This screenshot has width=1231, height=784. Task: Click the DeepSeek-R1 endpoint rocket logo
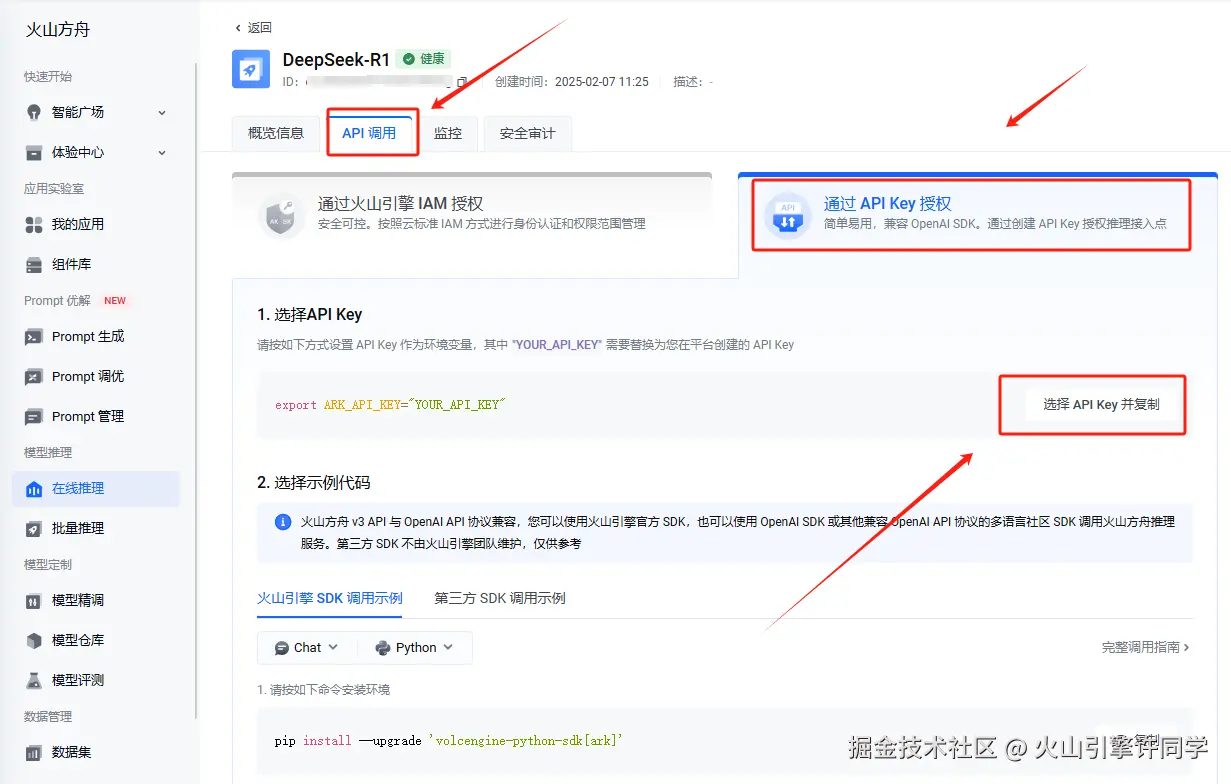(x=251, y=69)
